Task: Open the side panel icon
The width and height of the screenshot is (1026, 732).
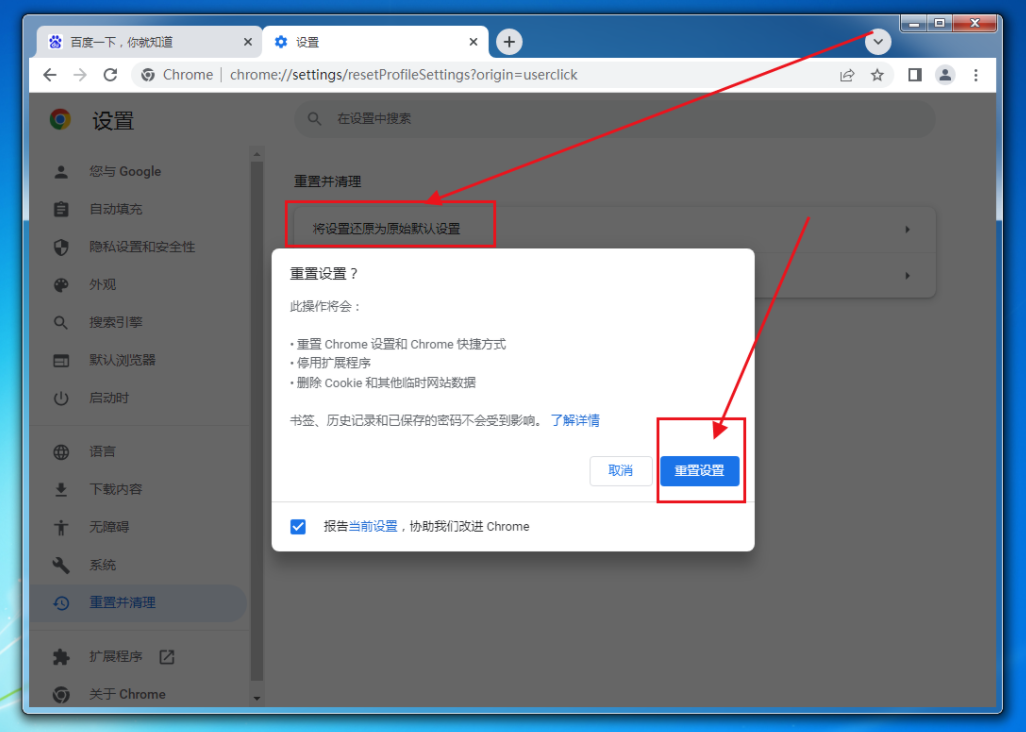Action: [915, 75]
